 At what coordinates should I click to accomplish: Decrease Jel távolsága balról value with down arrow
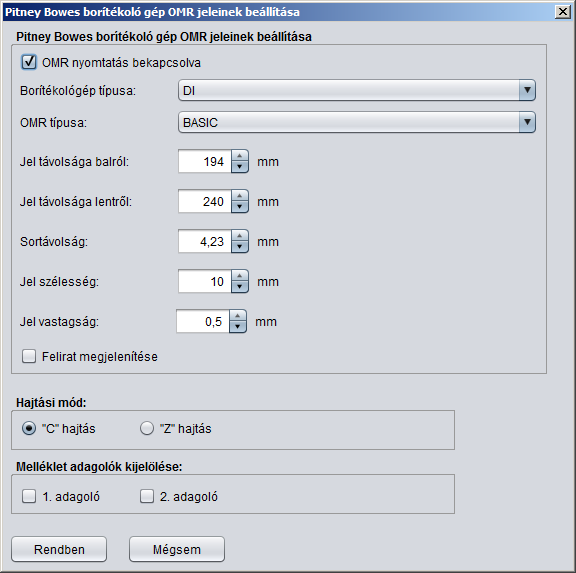point(240,167)
